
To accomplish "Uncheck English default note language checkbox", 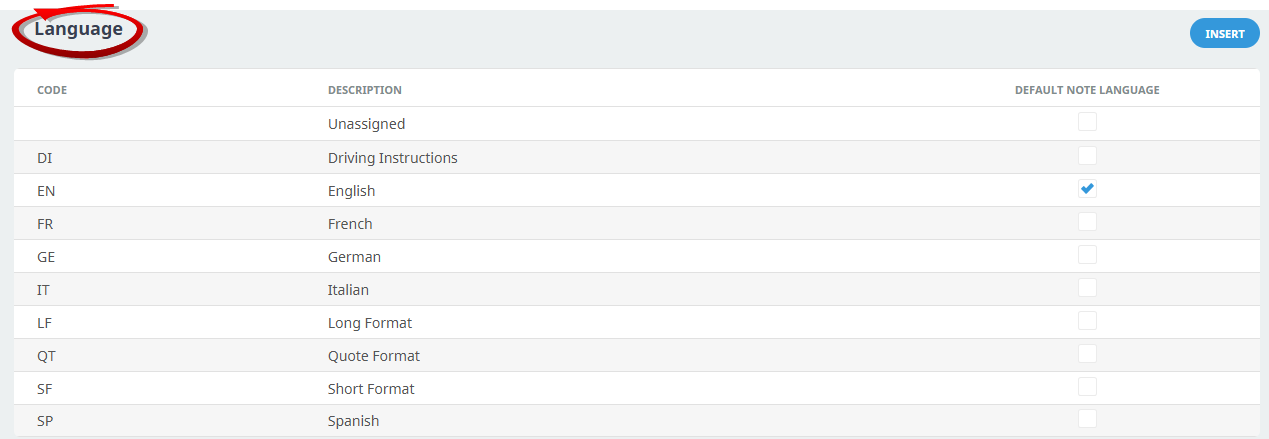I will click(x=1087, y=189).
